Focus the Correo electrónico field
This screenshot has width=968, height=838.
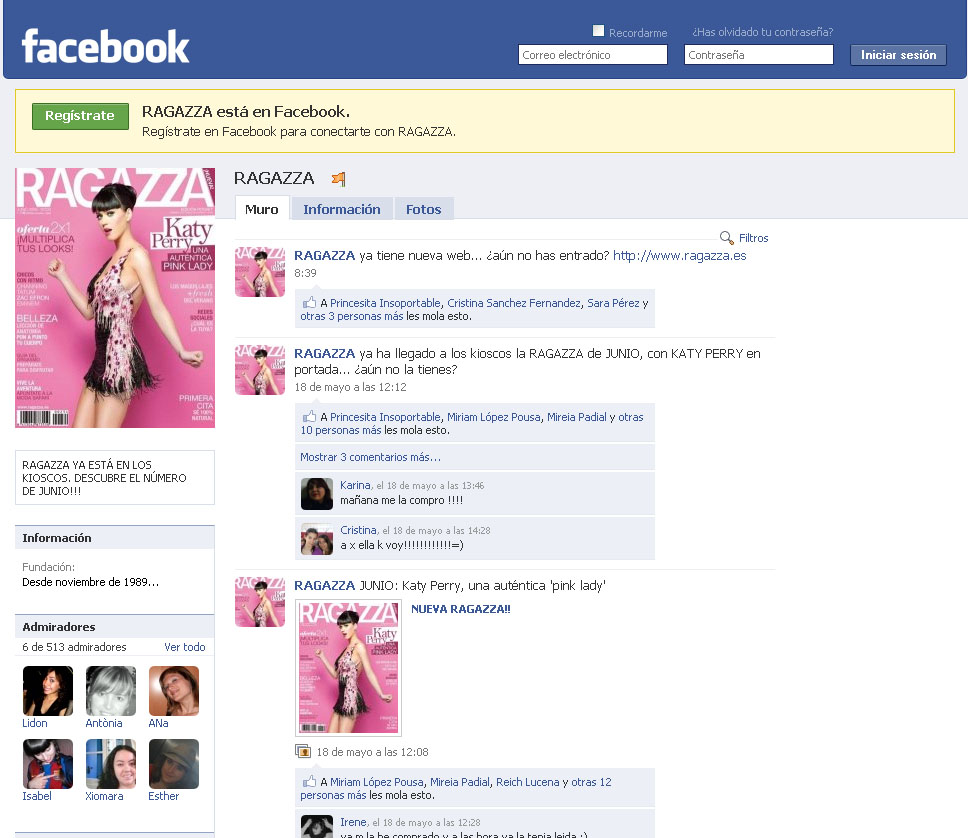pos(593,54)
